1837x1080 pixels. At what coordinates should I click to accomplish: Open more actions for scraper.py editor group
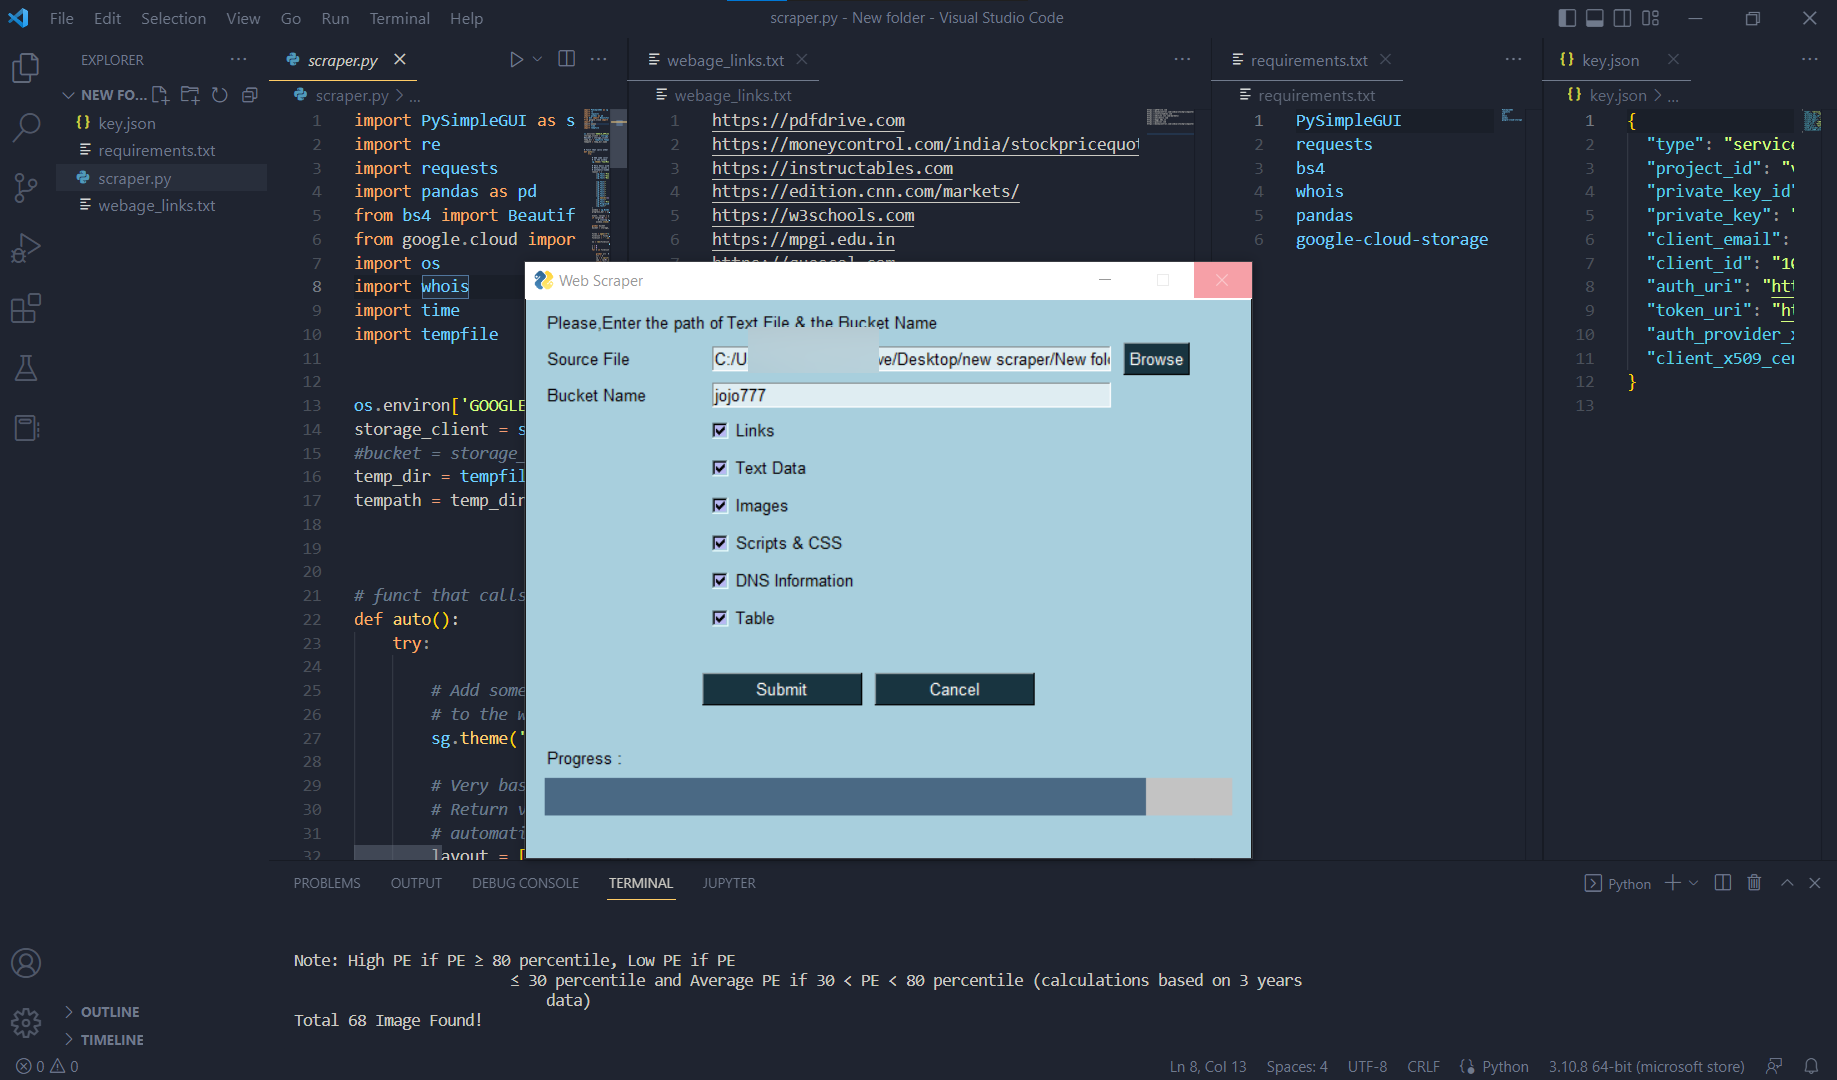coord(598,59)
